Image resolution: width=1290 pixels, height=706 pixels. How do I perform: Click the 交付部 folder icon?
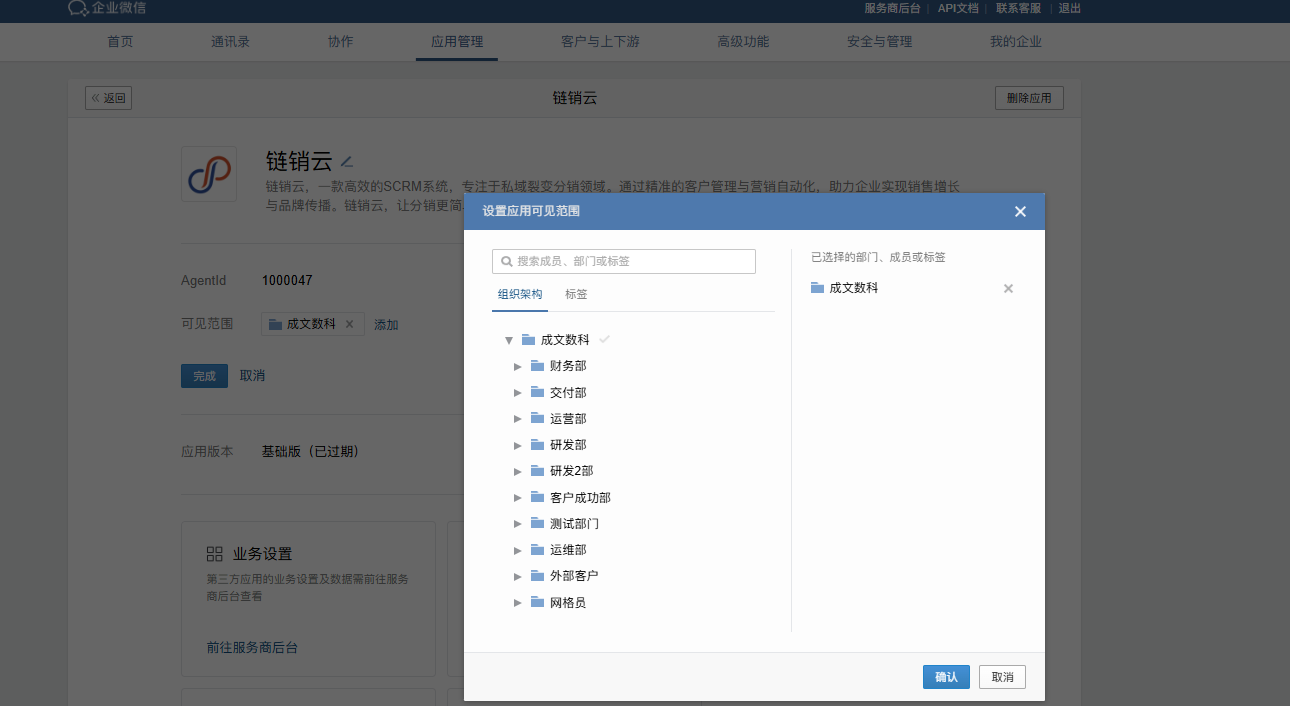[x=537, y=392]
